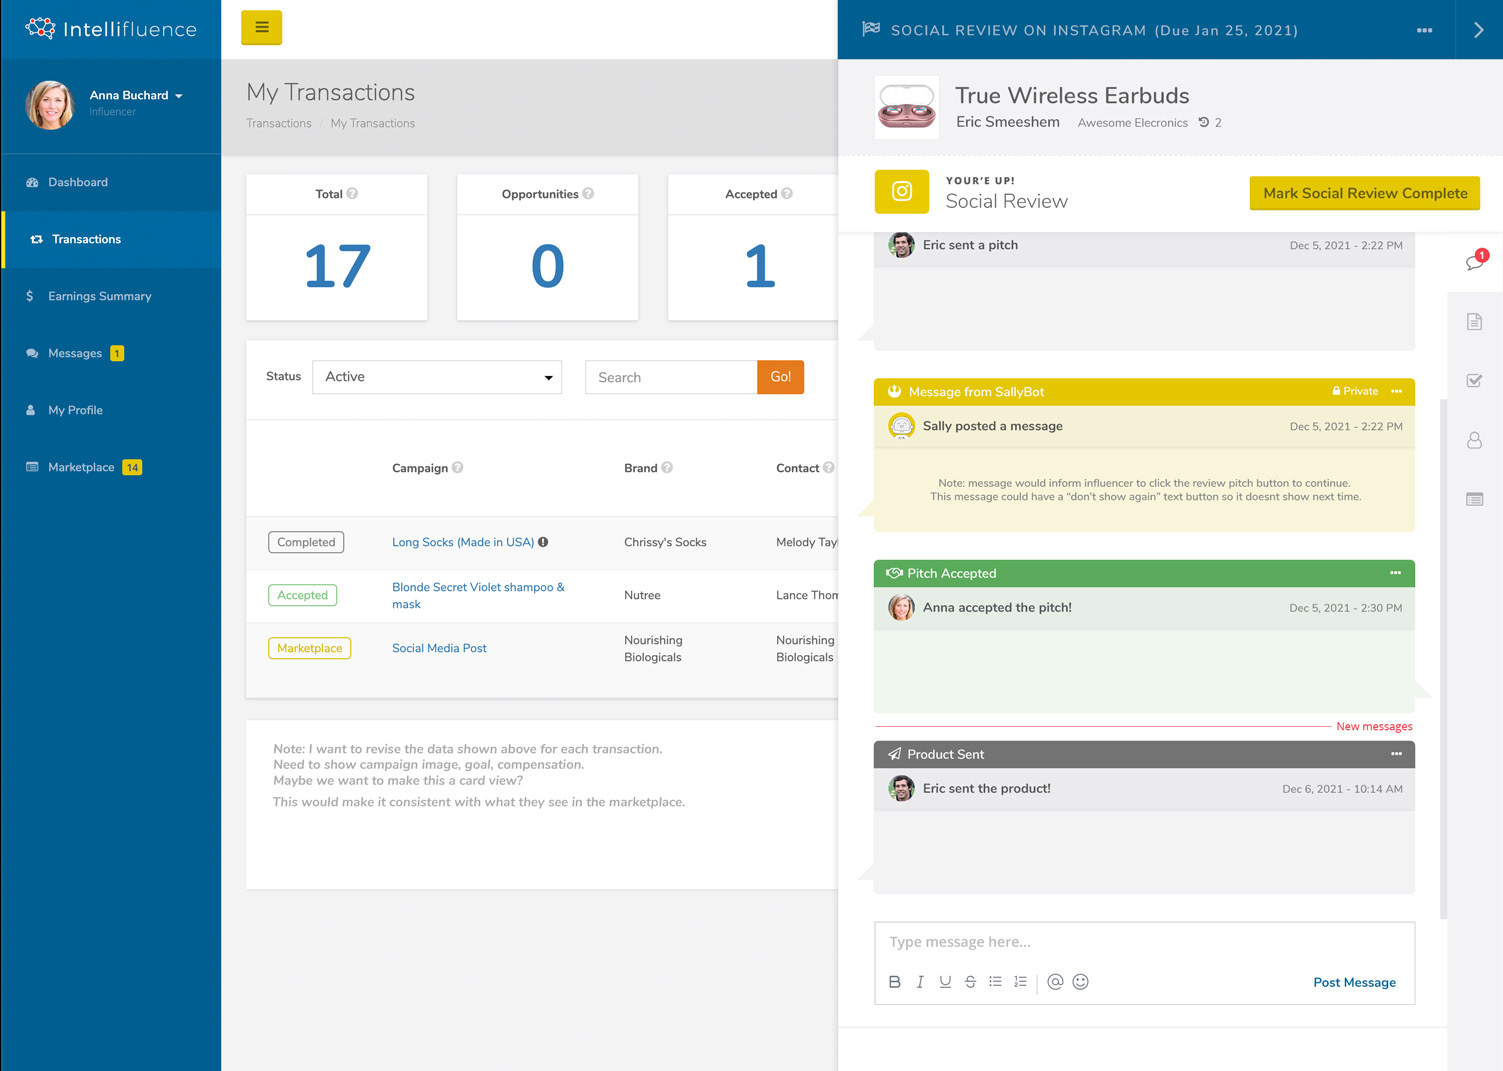
Task: Click the True Wireless Earbuds product thumbnail
Action: pyautogui.click(x=907, y=107)
